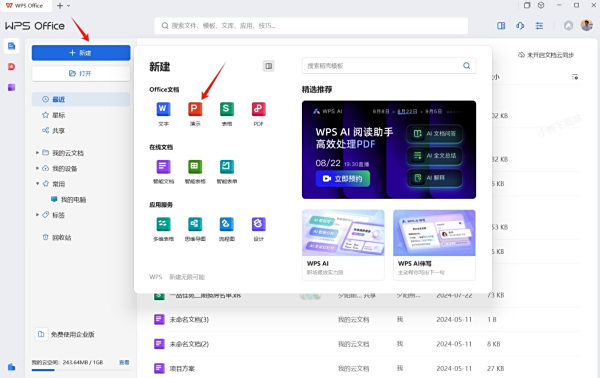Click 立即预约 on the banner

click(x=343, y=179)
